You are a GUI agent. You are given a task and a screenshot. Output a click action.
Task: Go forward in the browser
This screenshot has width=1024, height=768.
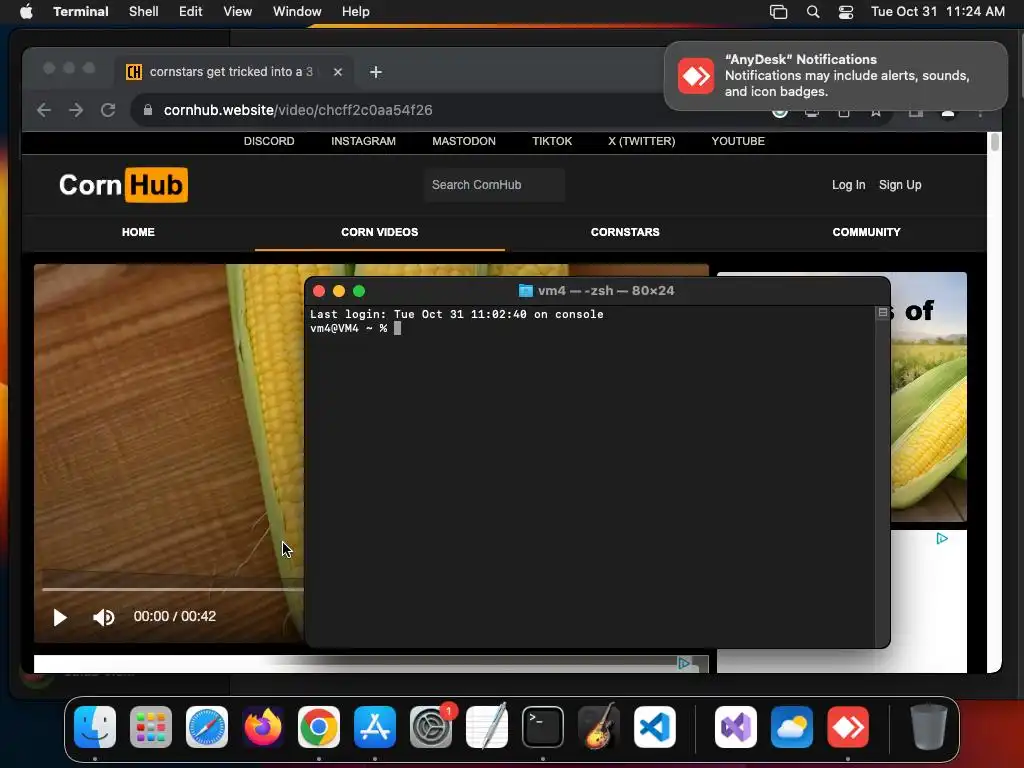click(76, 110)
